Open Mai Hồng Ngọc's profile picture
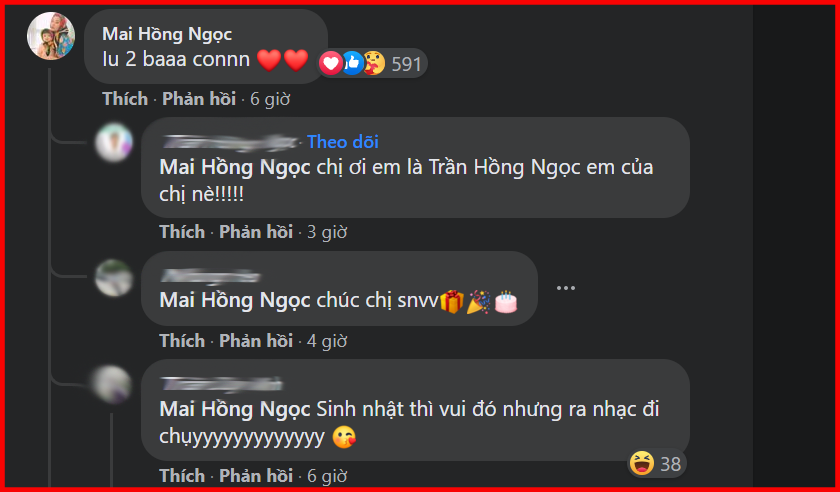 (x=51, y=36)
